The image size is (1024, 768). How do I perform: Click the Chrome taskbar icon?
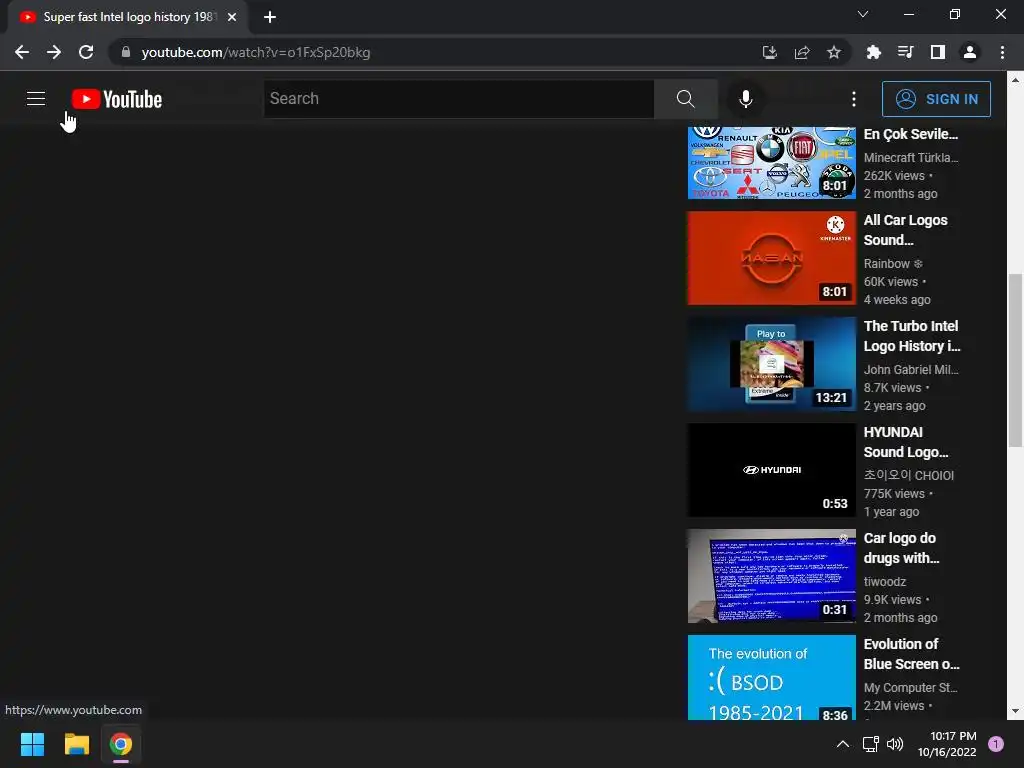coord(121,744)
